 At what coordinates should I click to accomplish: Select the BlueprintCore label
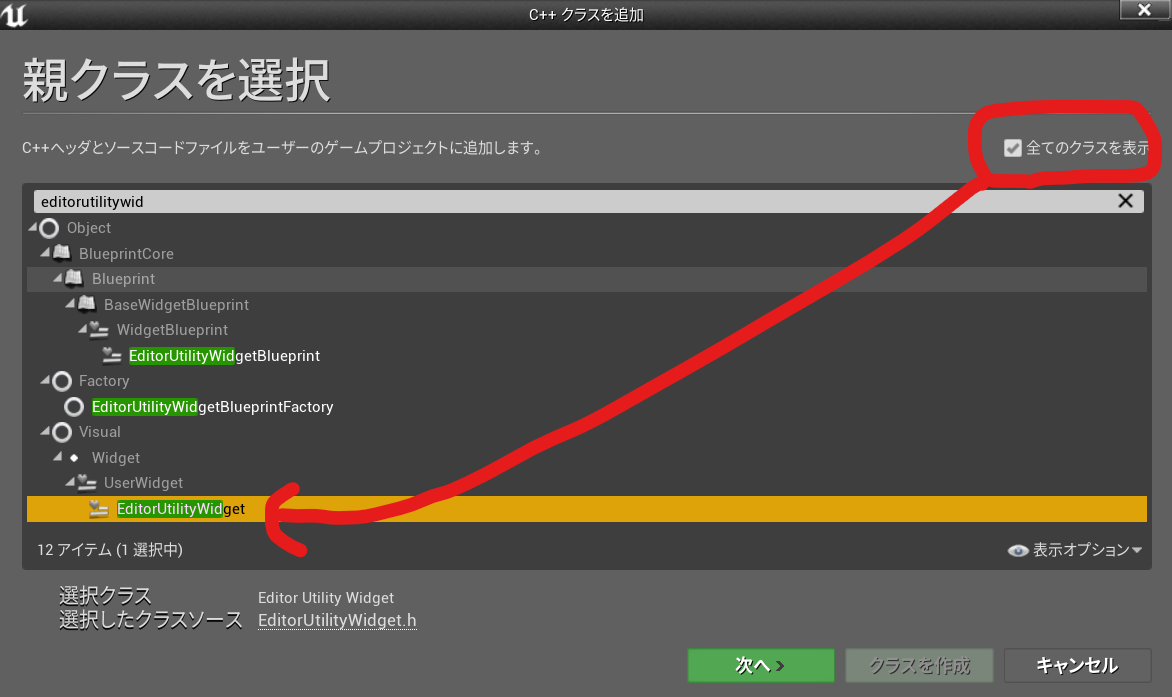(126, 254)
